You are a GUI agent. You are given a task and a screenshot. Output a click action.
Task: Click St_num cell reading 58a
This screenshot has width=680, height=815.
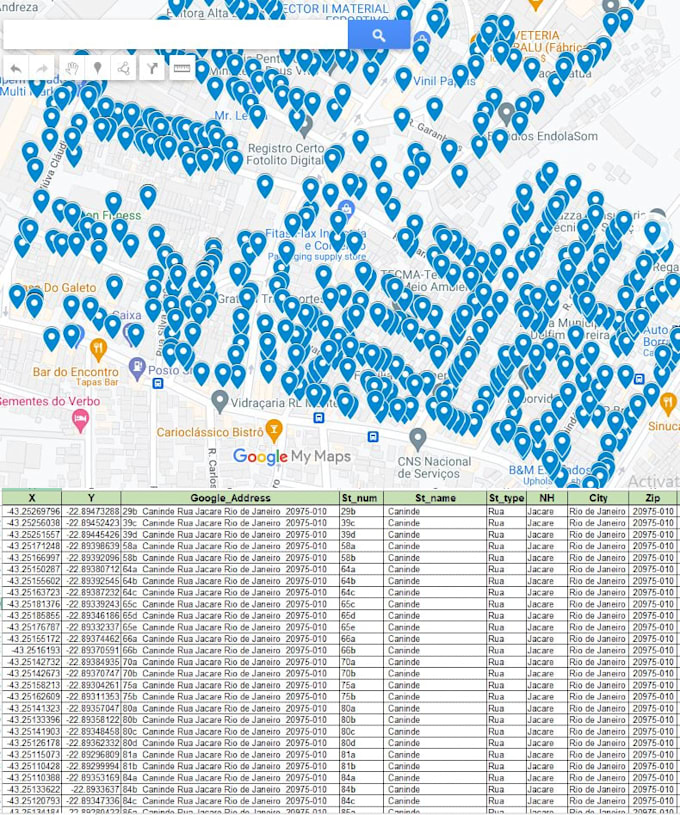(x=361, y=546)
